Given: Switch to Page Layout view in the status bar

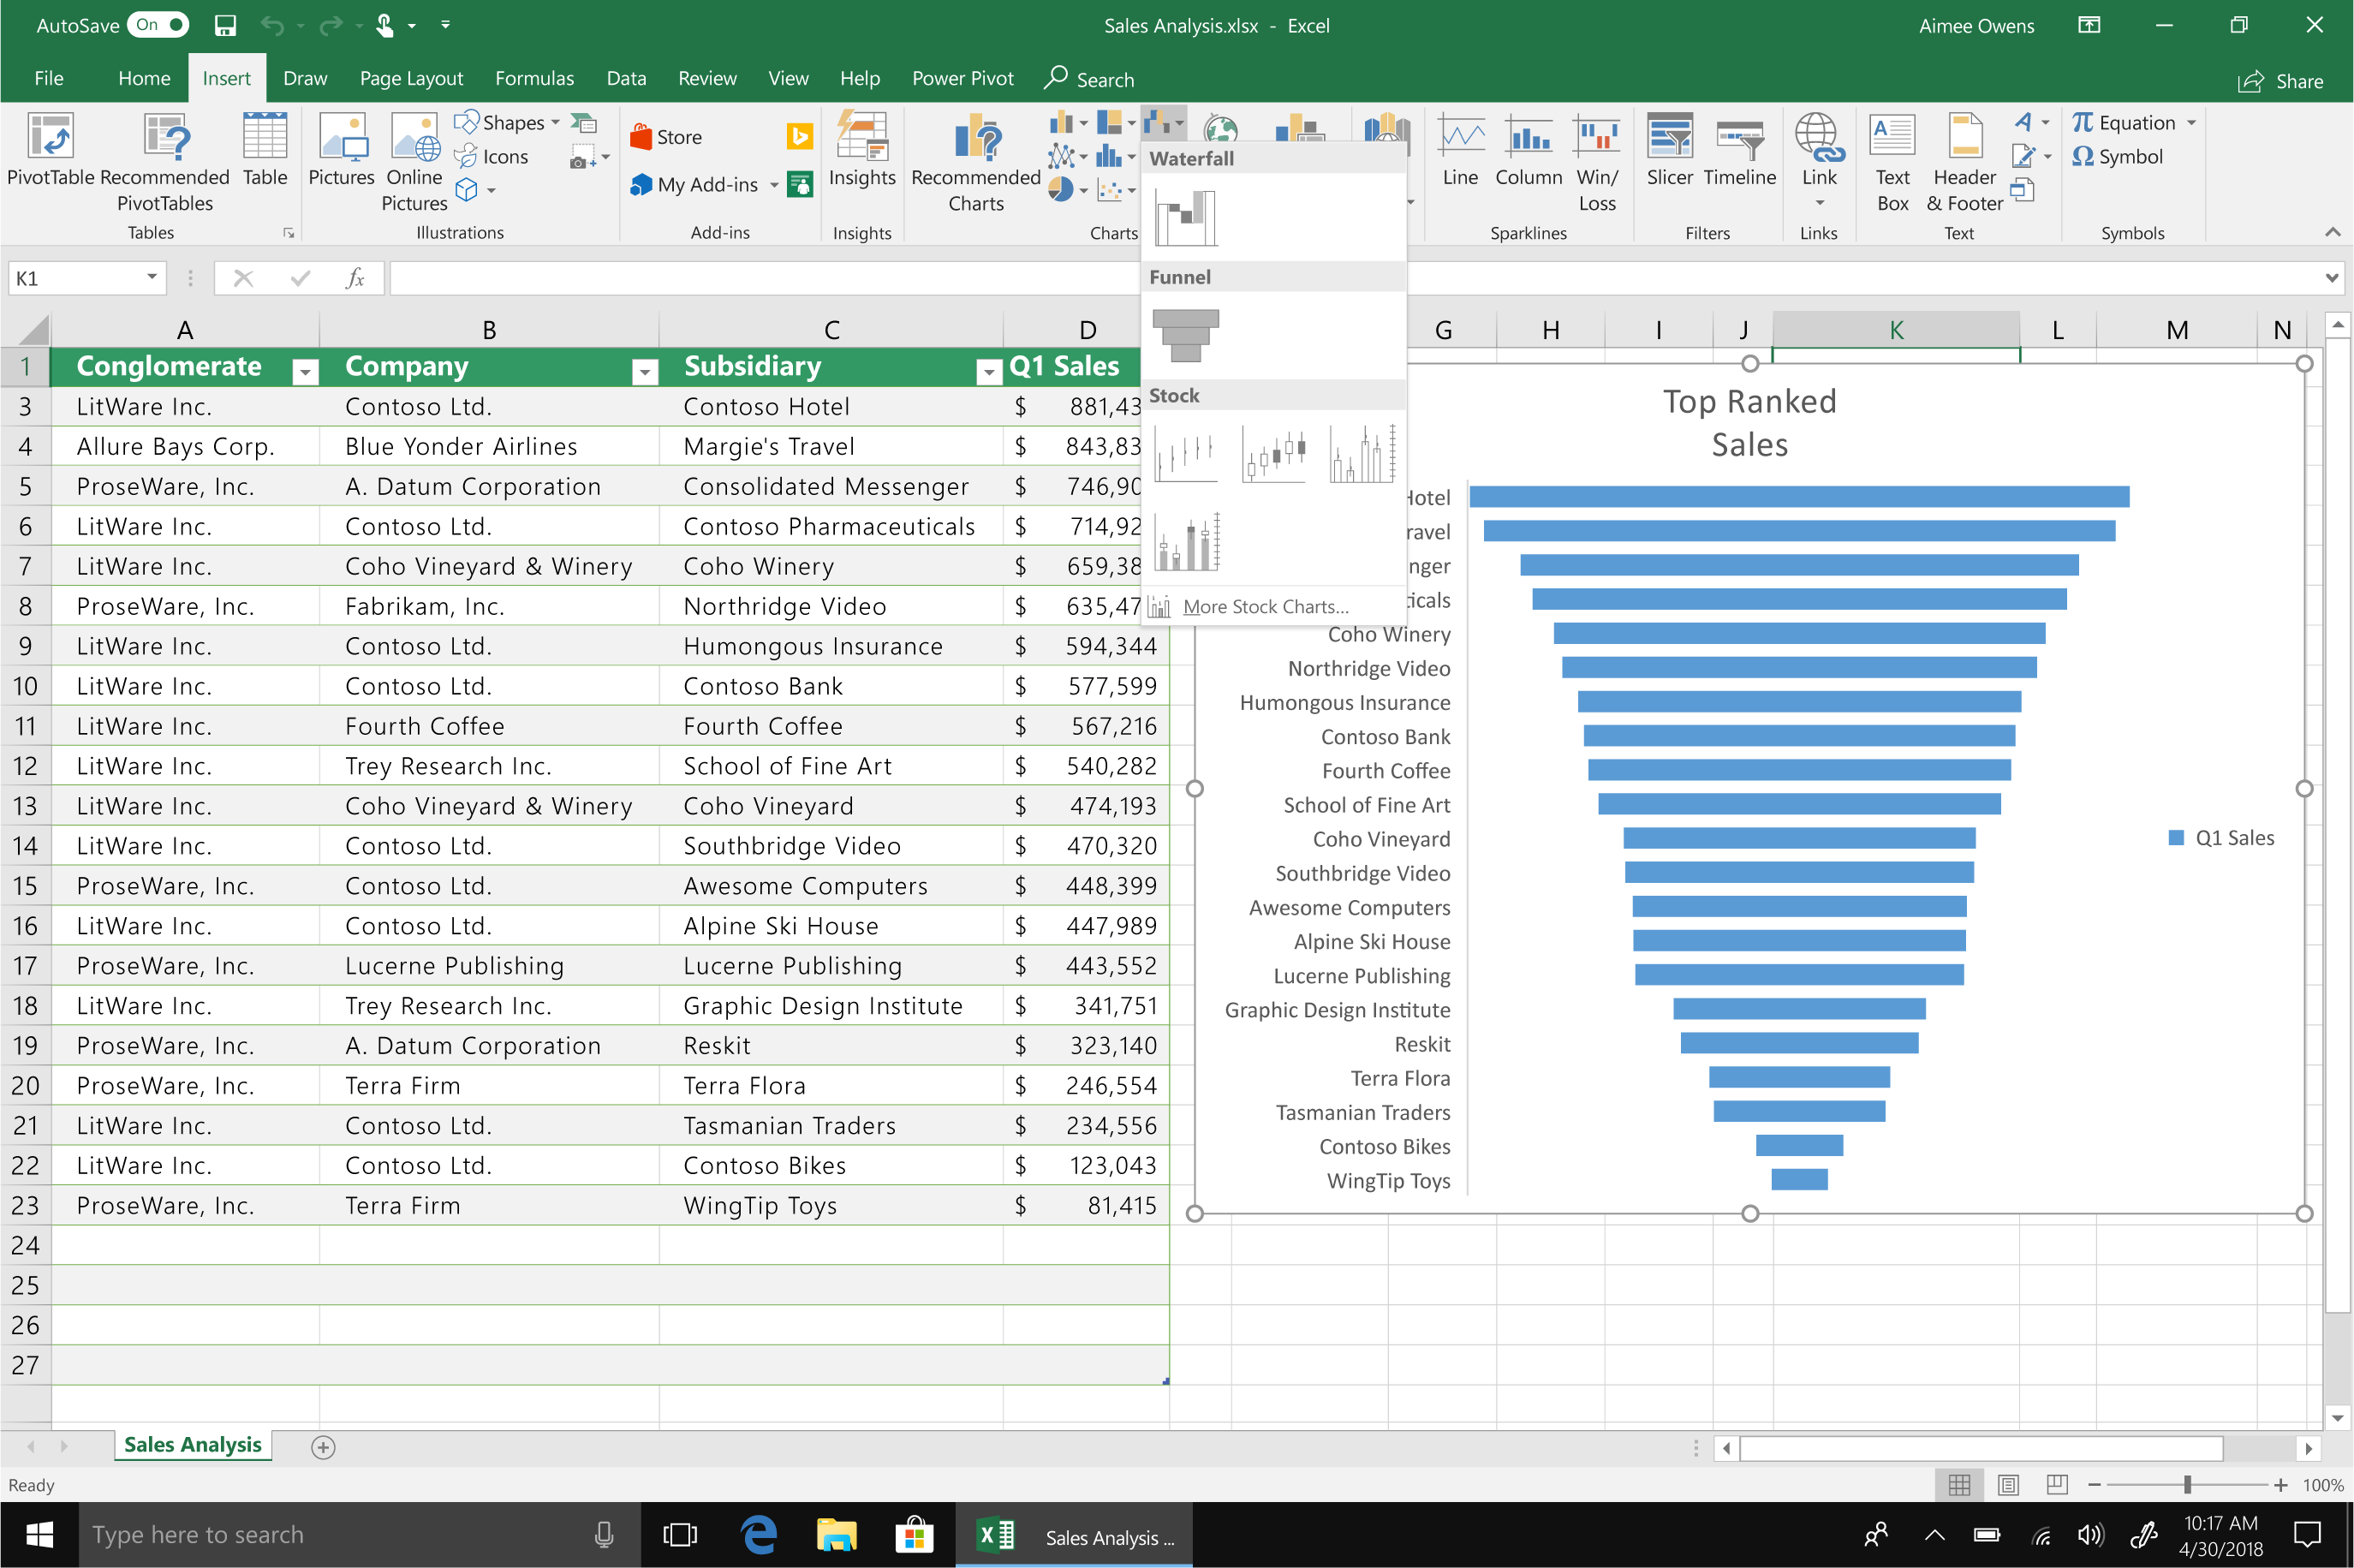Looking at the screenshot, I should tap(2008, 1485).
